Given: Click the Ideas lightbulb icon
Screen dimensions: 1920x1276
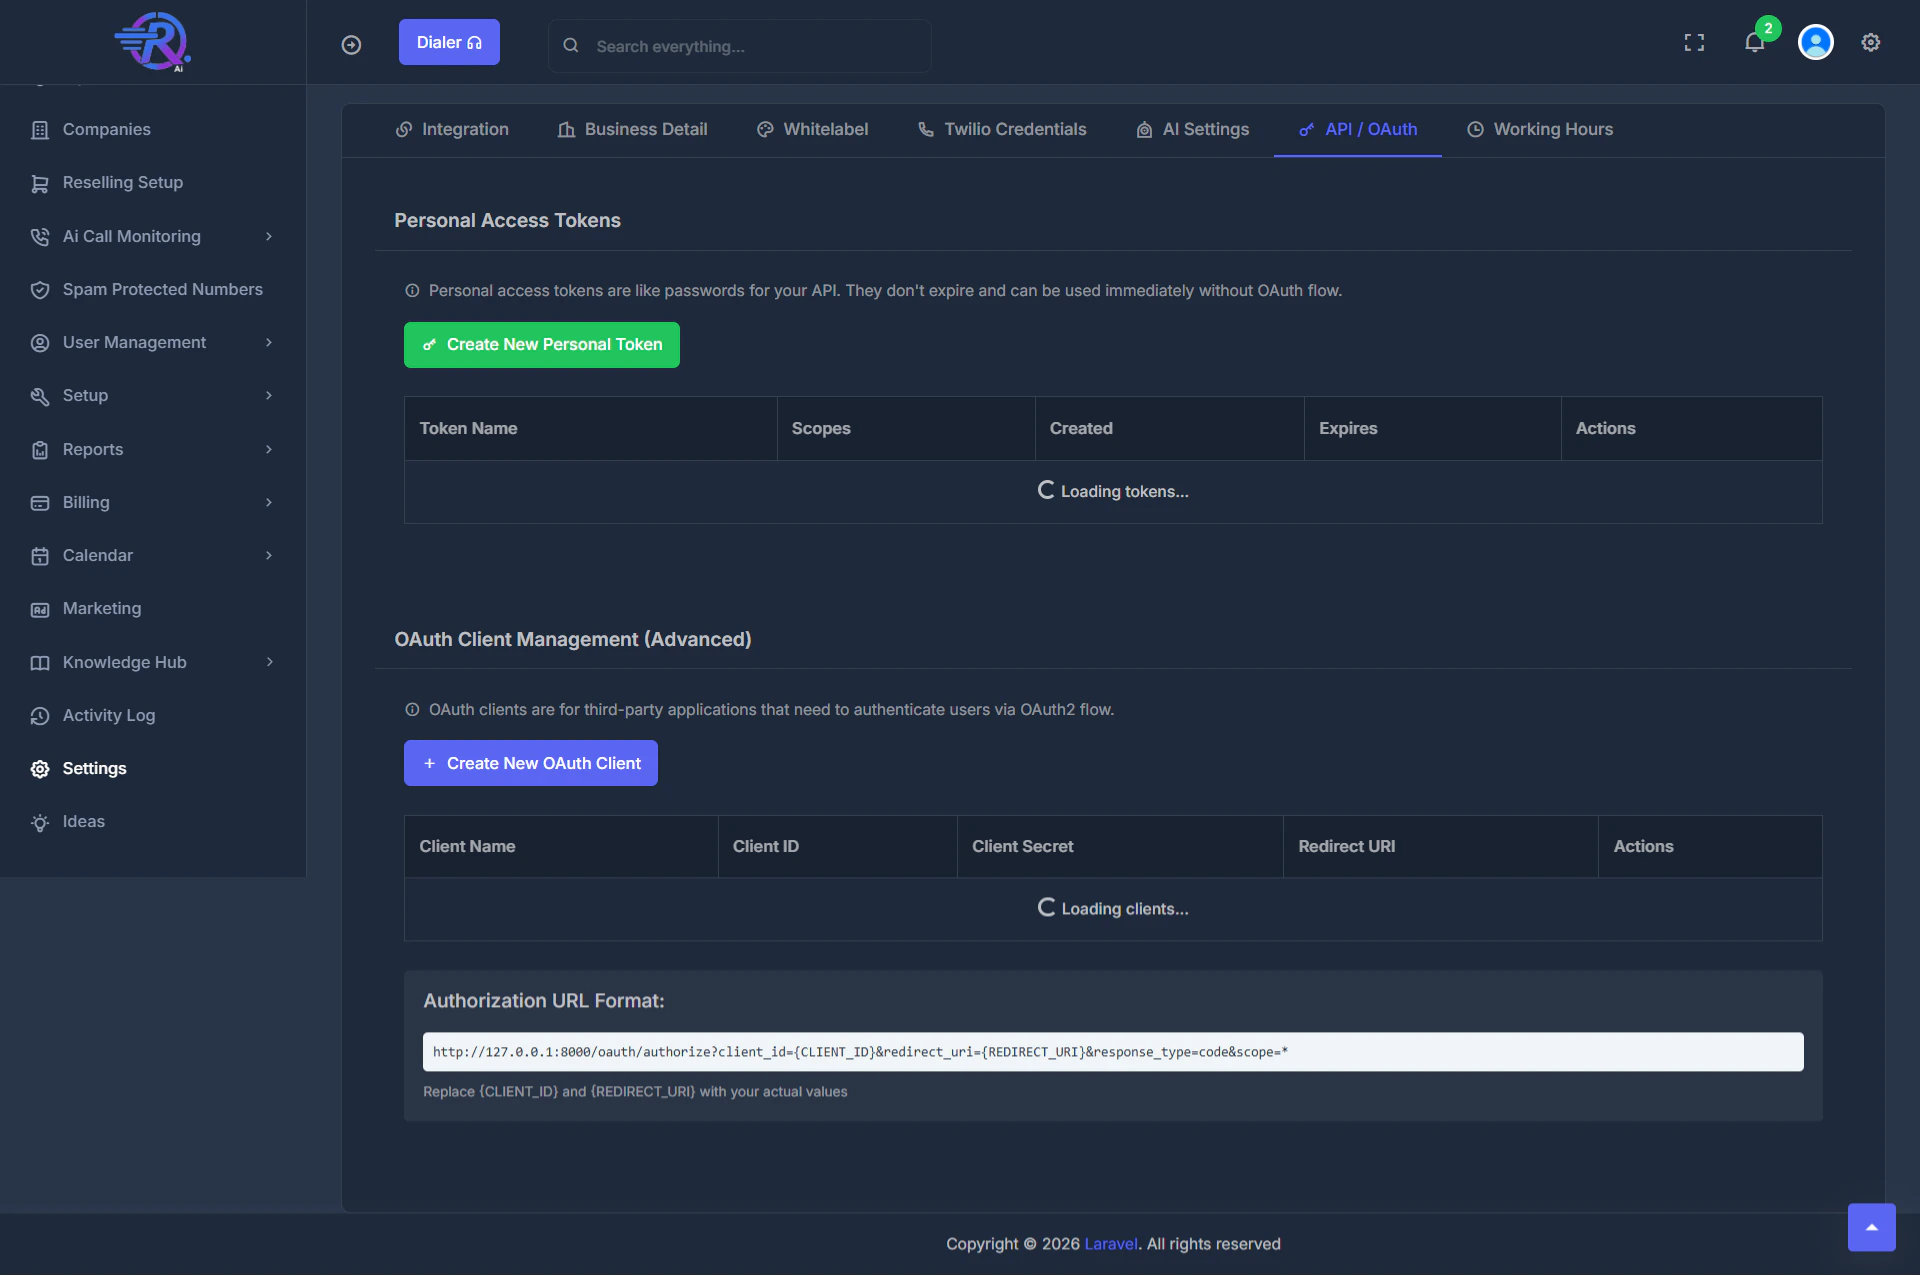Looking at the screenshot, I should pyautogui.click(x=39, y=821).
